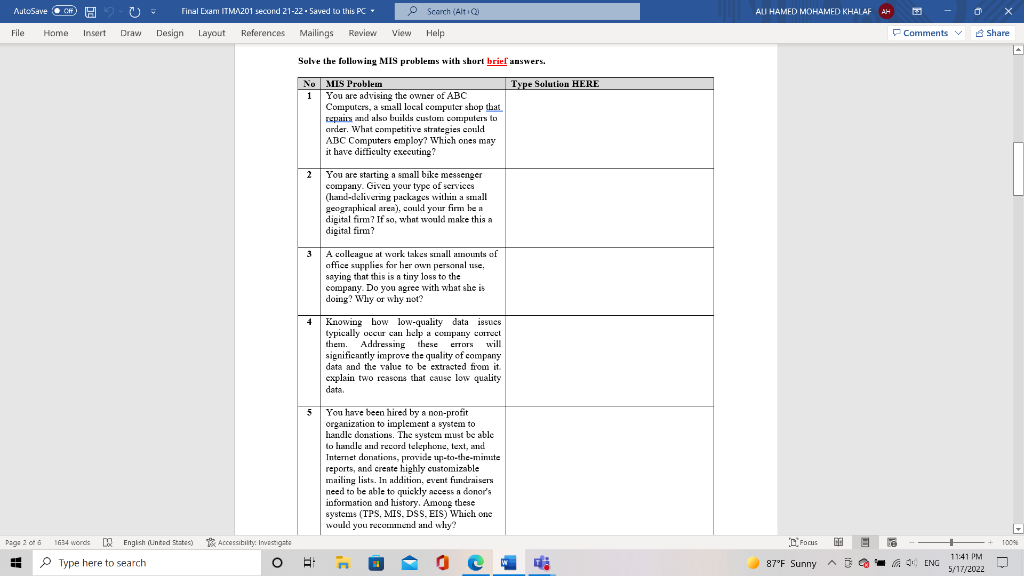Open the Windows Start menu
This screenshot has height=576, width=1024.
(x=16, y=562)
